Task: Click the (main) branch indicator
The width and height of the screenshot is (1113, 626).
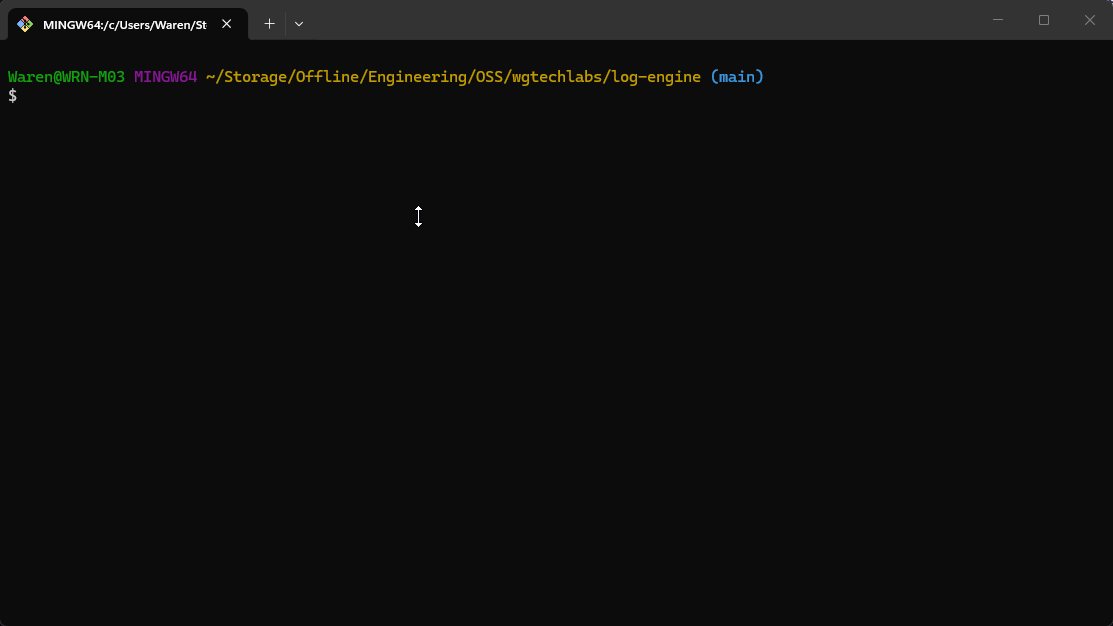Action: (737, 77)
